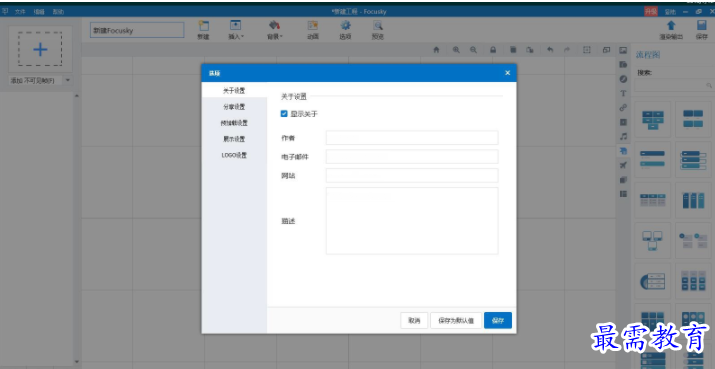Select the hyperlink chain icon in side strip
Viewport: 715px width, 369px height.
pos(623,108)
